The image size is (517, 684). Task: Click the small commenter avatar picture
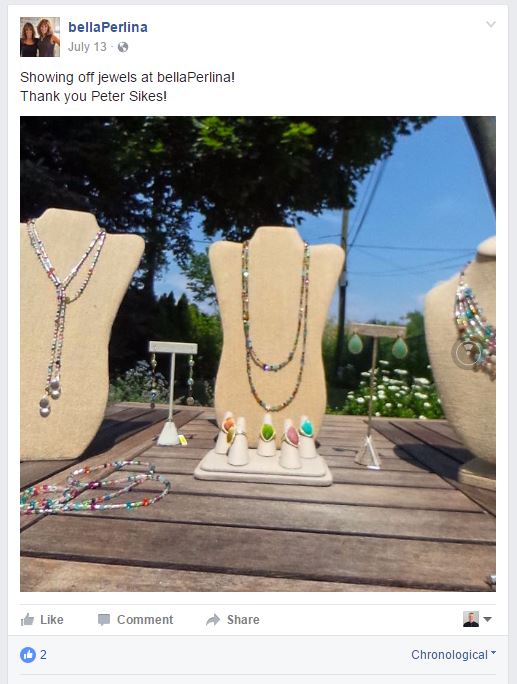[471, 619]
